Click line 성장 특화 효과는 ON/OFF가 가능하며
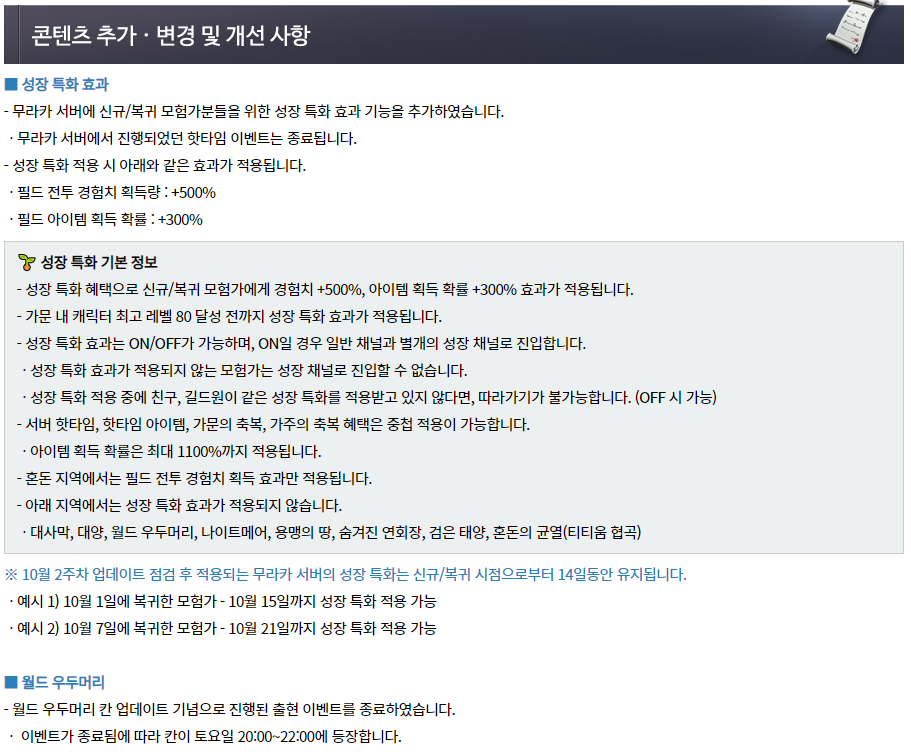The width and height of the screenshot is (911, 752). click(302, 343)
